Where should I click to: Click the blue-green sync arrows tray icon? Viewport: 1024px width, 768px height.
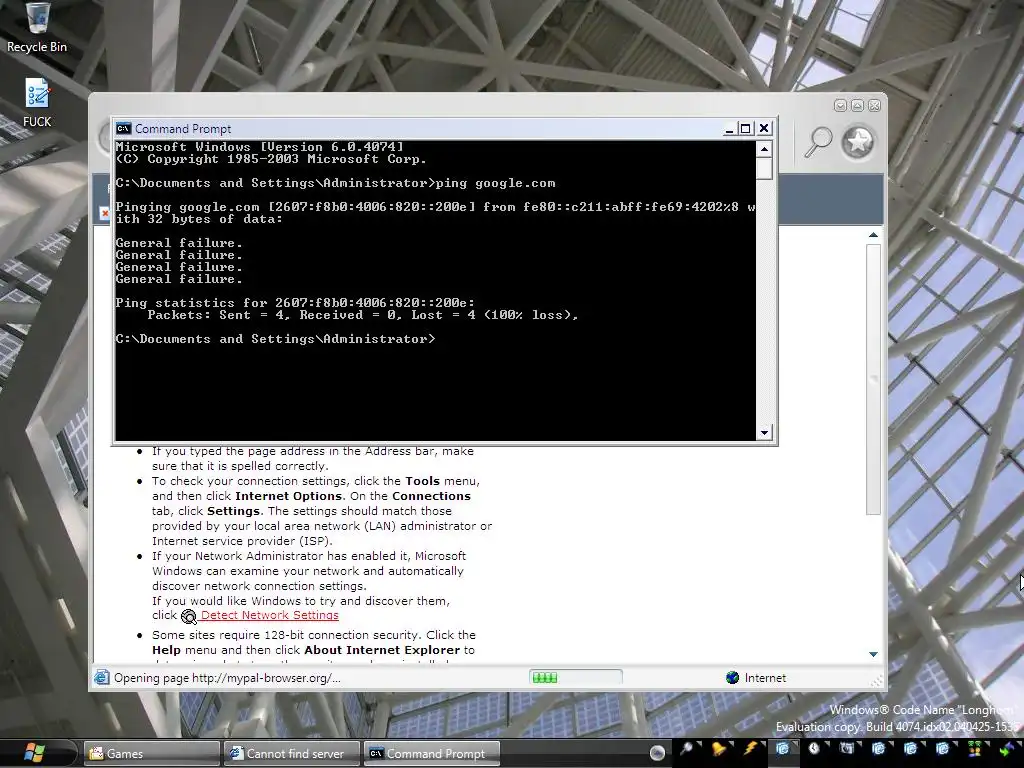tap(1006, 750)
